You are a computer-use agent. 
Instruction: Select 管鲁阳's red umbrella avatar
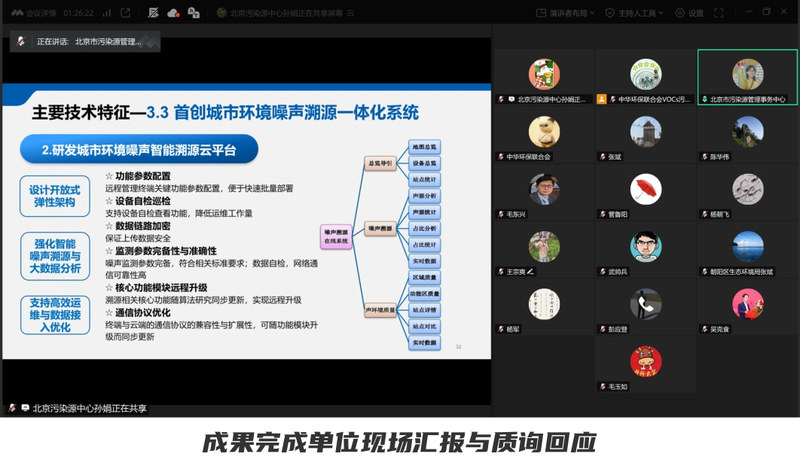point(646,189)
